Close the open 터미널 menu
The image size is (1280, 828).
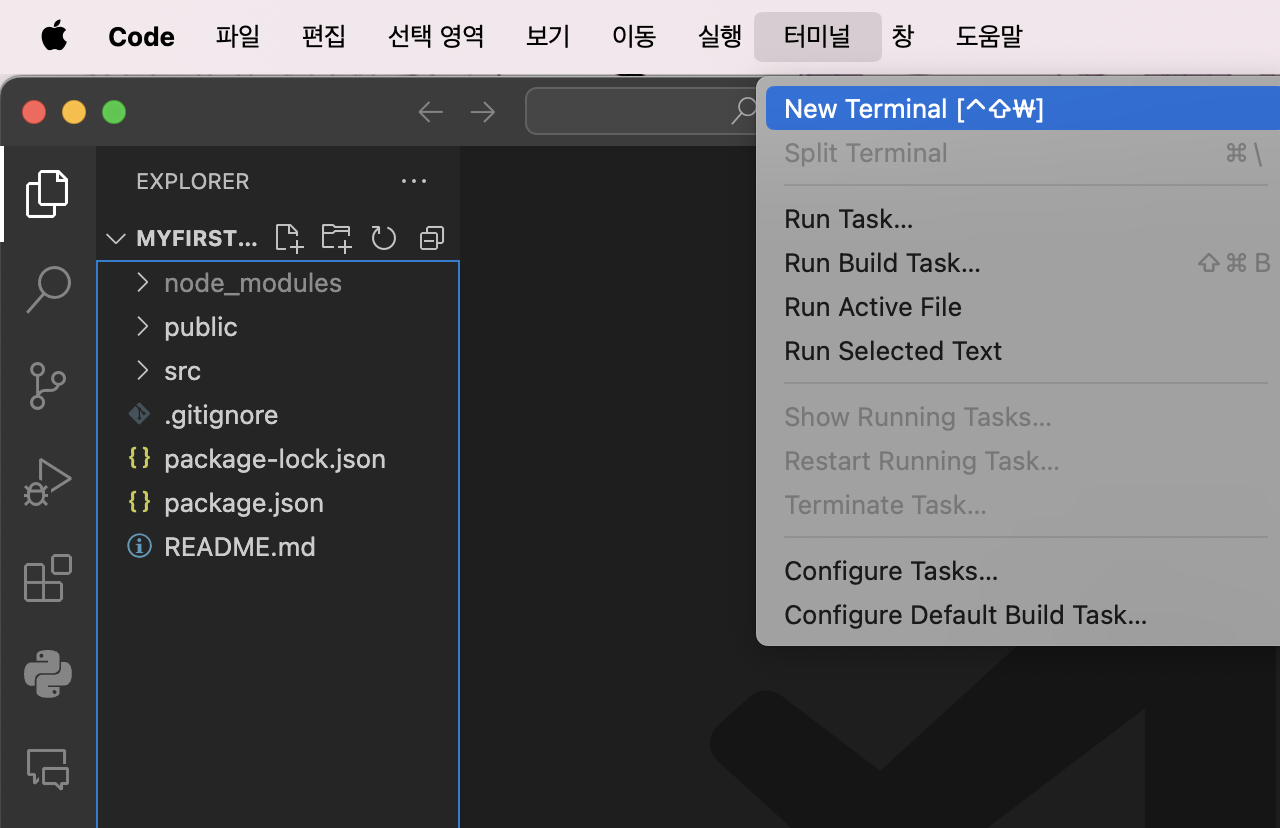(x=818, y=37)
